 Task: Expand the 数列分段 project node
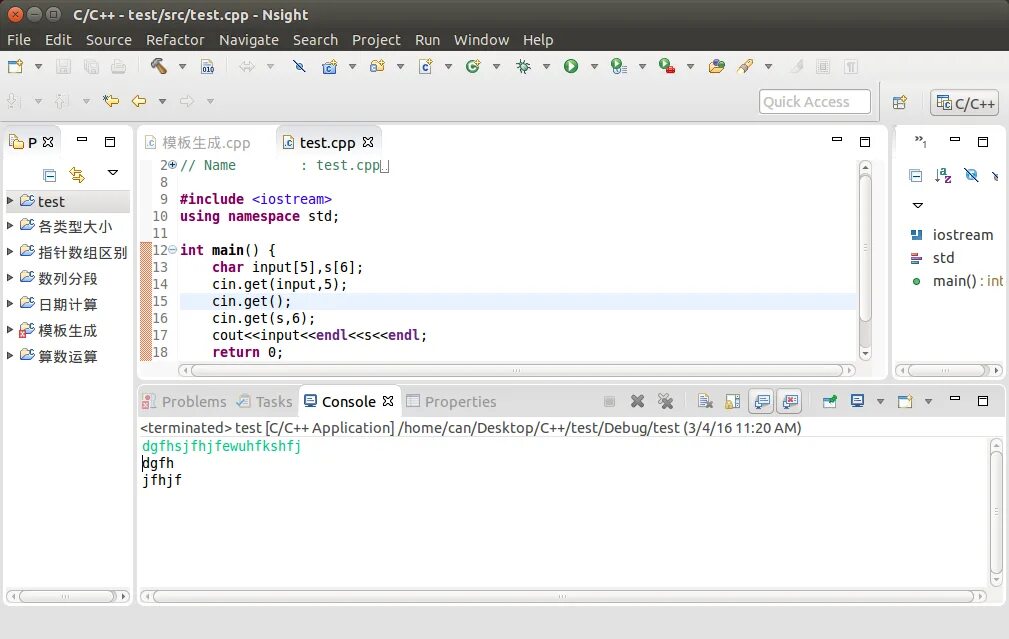tap(10, 278)
